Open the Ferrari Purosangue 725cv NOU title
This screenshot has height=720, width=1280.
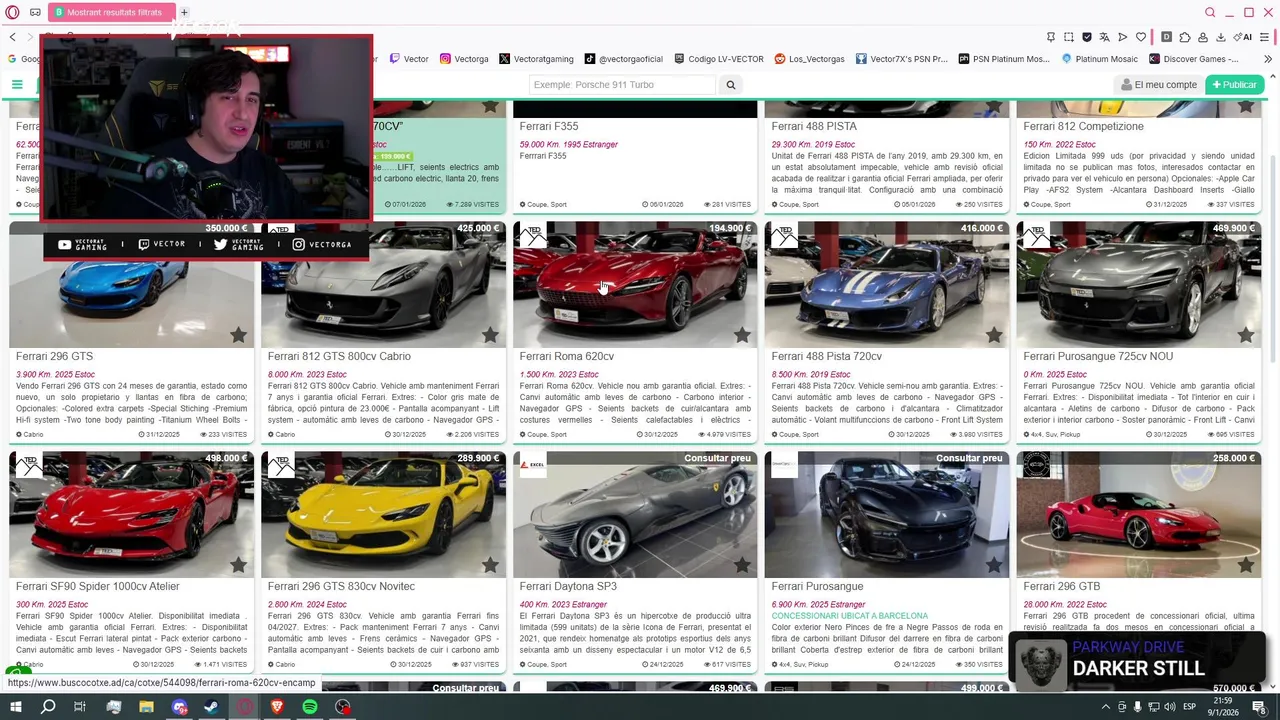pos(1098,356)
